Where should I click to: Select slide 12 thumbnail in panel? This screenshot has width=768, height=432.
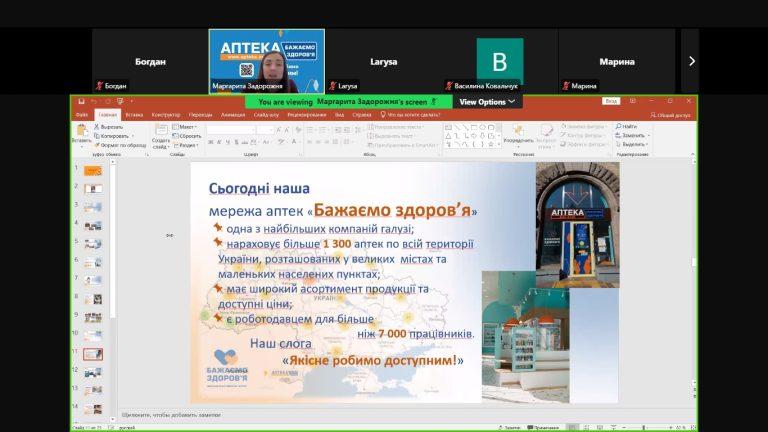[93, 373]
